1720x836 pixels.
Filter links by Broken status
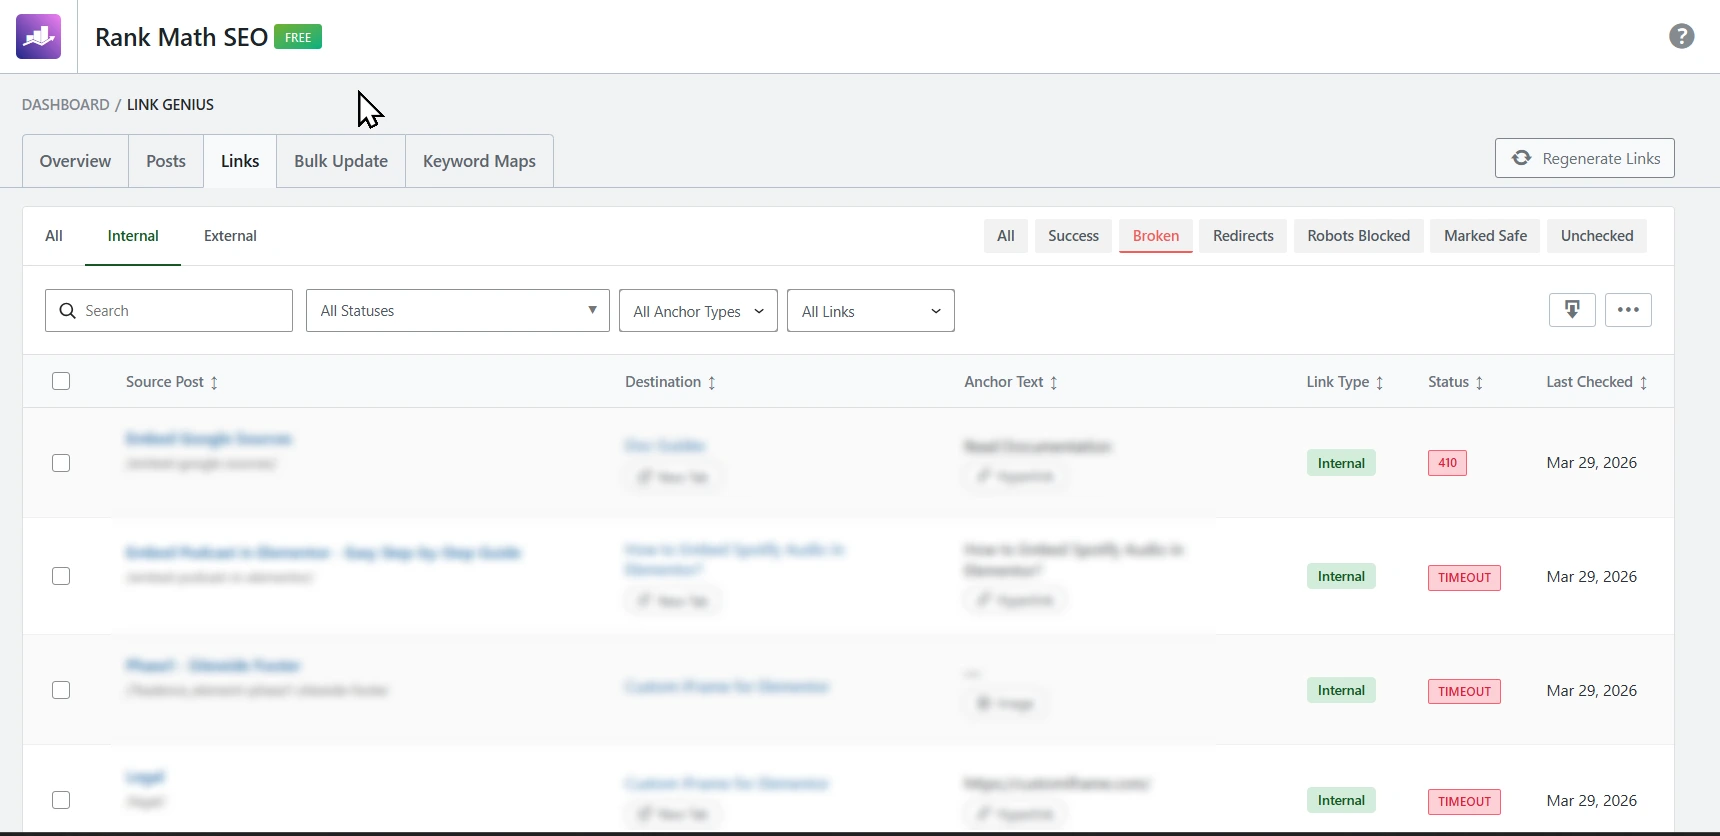1156,236
